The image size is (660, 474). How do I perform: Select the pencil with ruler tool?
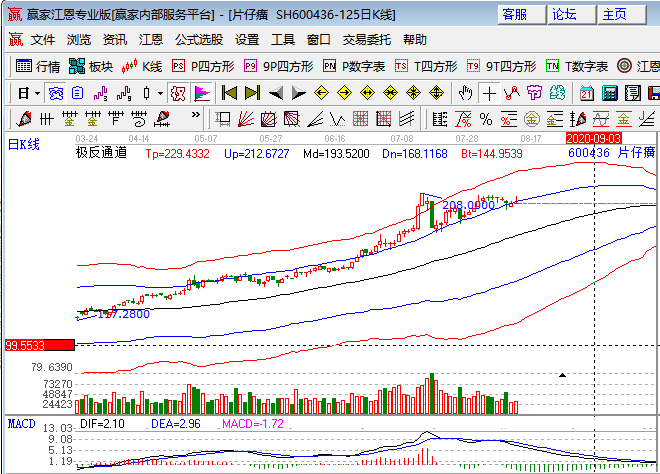pos(162,120)
